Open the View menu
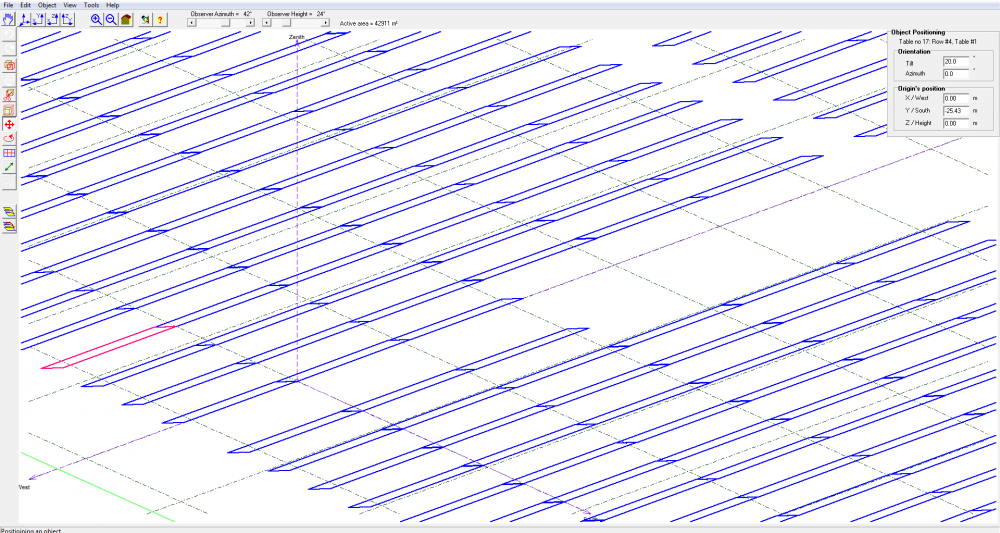Image resolution: width=1000 pixels, height=533 pixels. (69, 5)
